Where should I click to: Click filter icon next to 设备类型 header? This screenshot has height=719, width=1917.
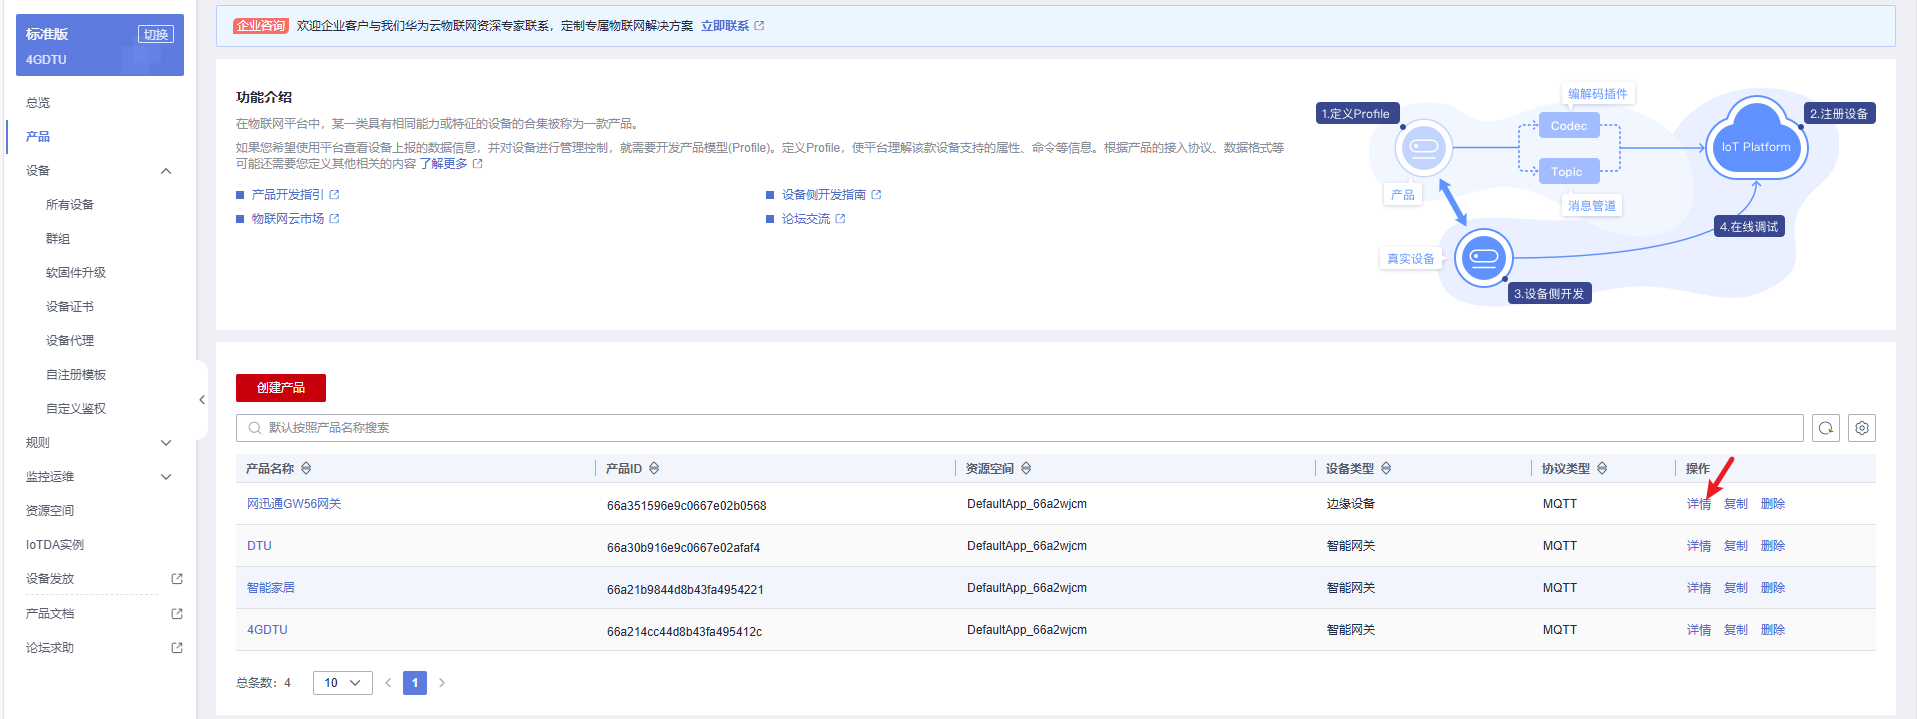tap(1386, 468)
